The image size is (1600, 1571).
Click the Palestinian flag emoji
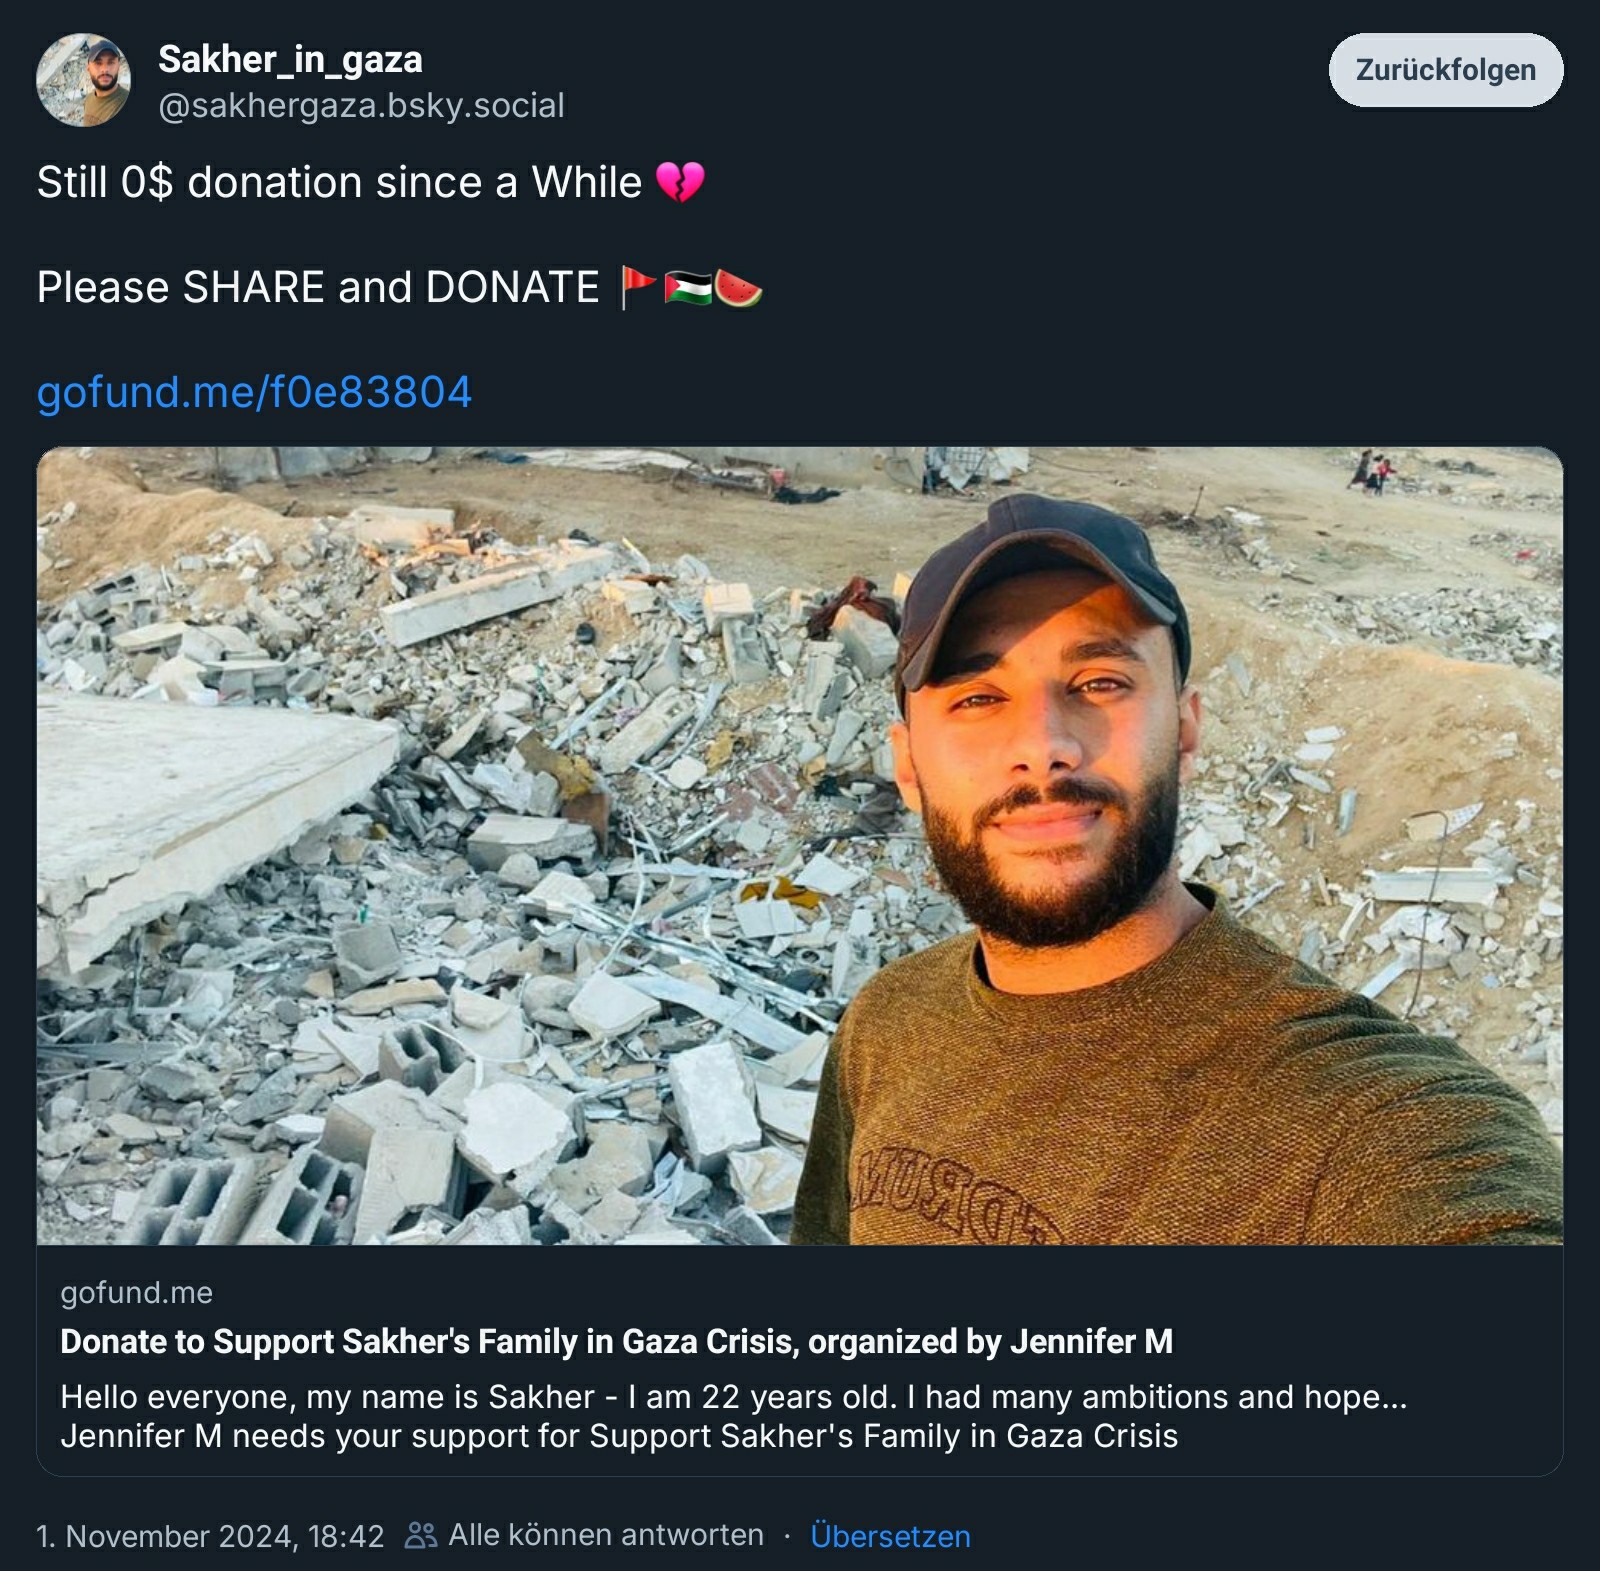[x=688, y=288]
